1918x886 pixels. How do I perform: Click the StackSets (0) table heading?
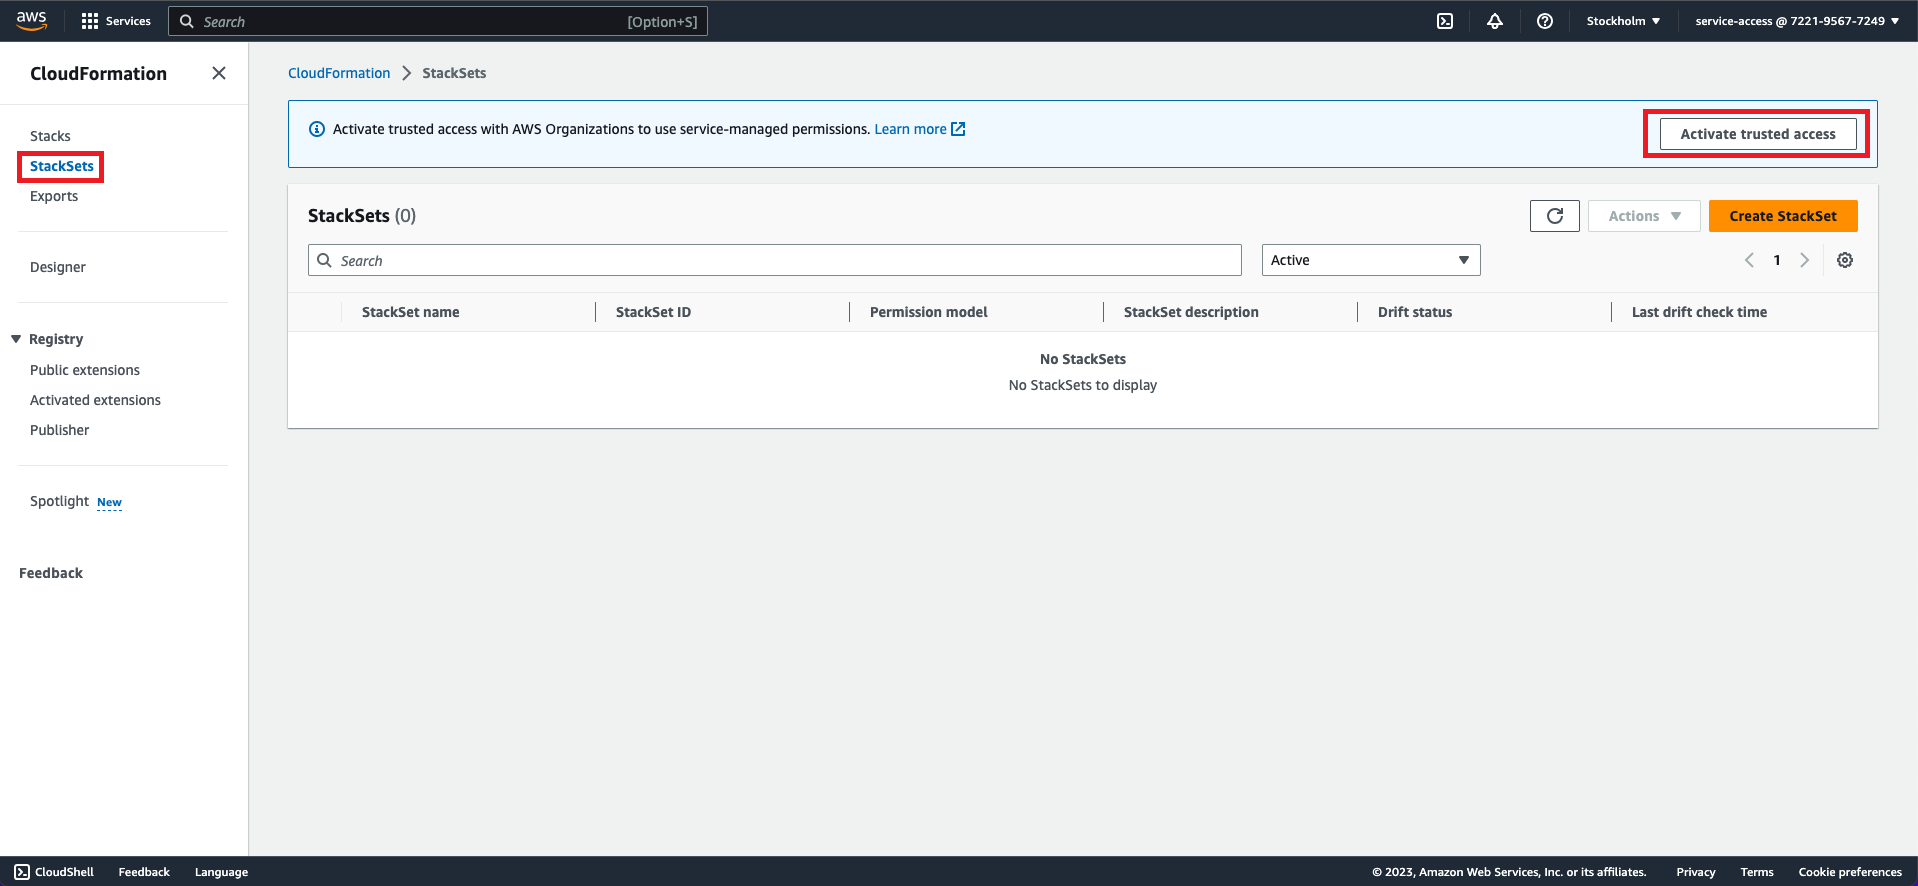(x=362, y=216)
